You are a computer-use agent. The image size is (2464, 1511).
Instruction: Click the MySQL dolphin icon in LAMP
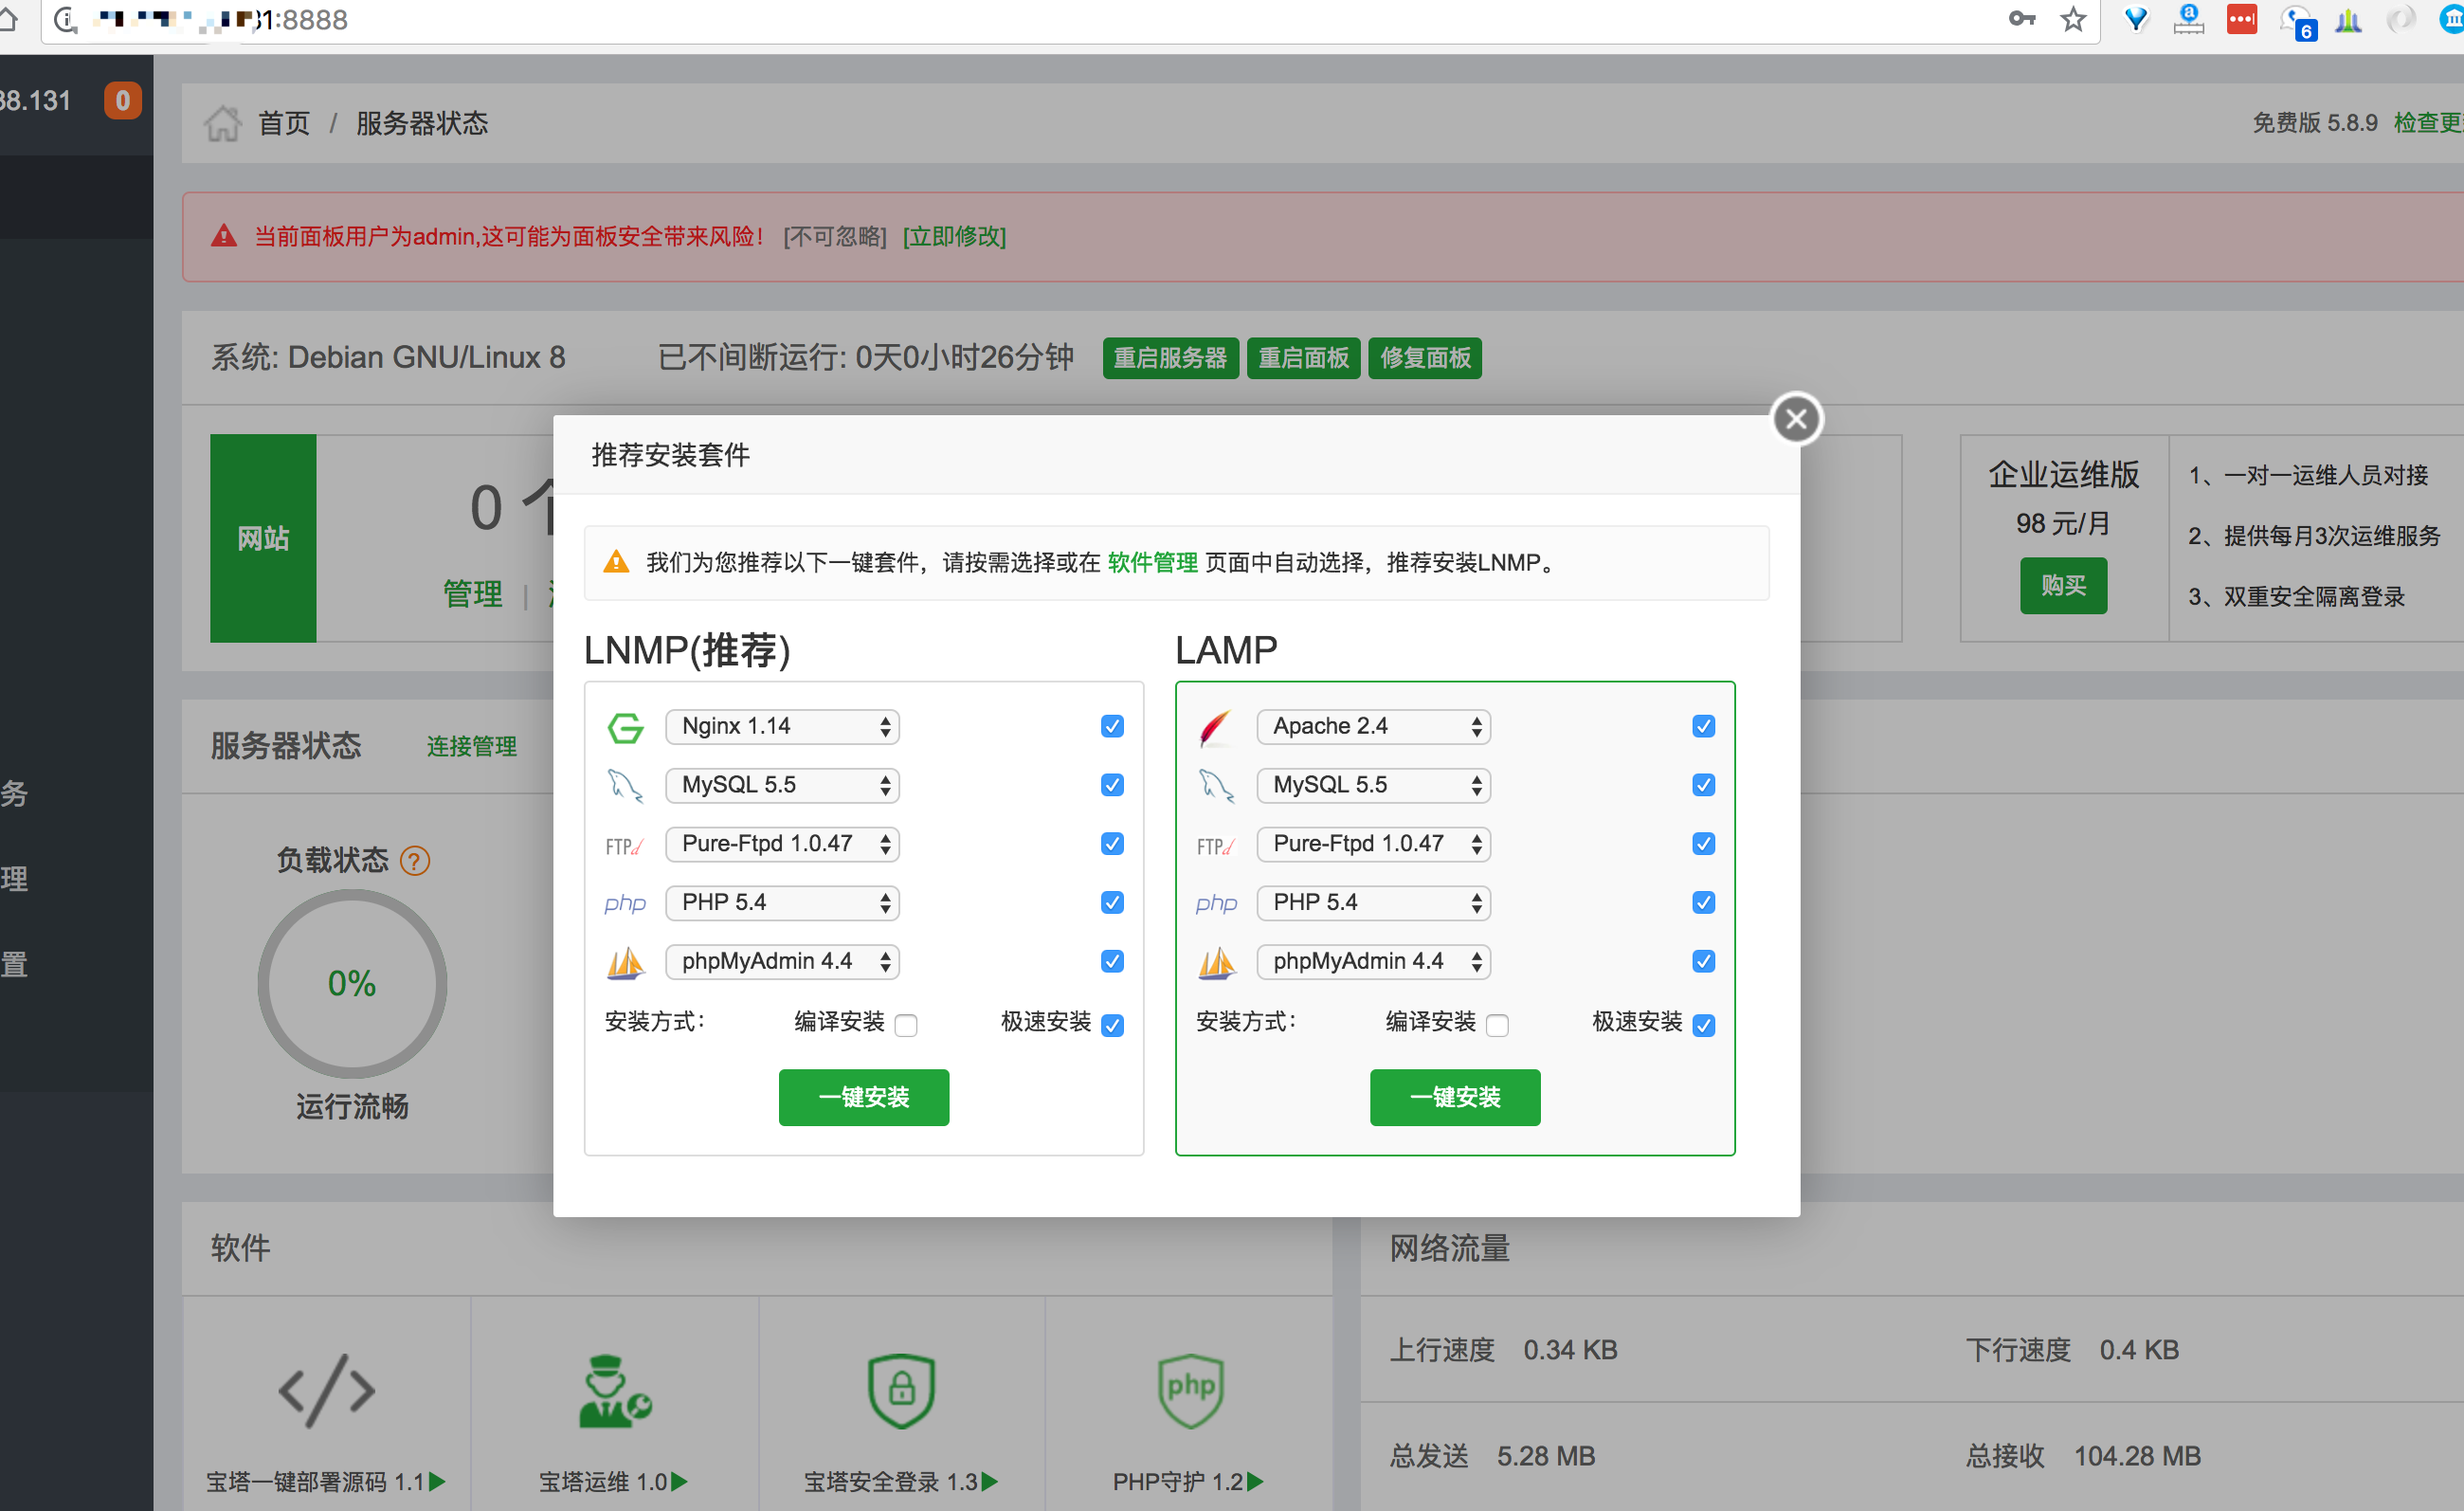(1217, 786)
